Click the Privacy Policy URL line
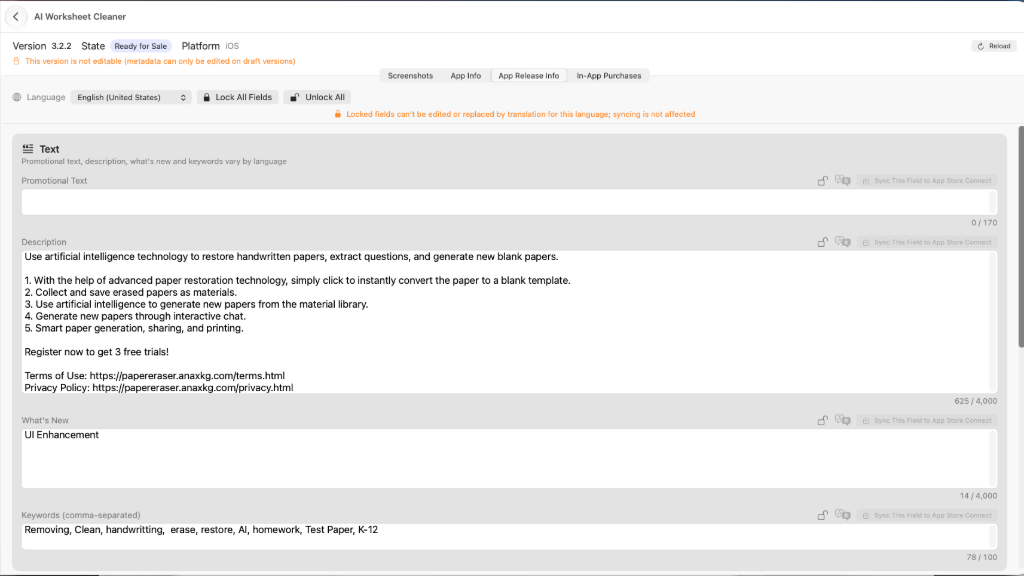Image resolution: width=1024 pixels, height=576 pixels. (x=159, y=388)
